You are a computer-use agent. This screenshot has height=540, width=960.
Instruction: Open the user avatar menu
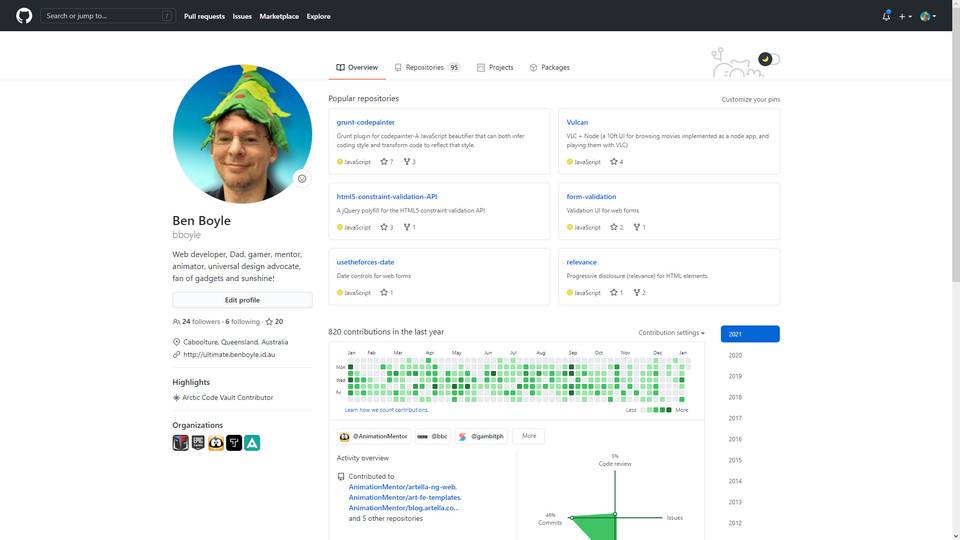click(x=927, y=16)
